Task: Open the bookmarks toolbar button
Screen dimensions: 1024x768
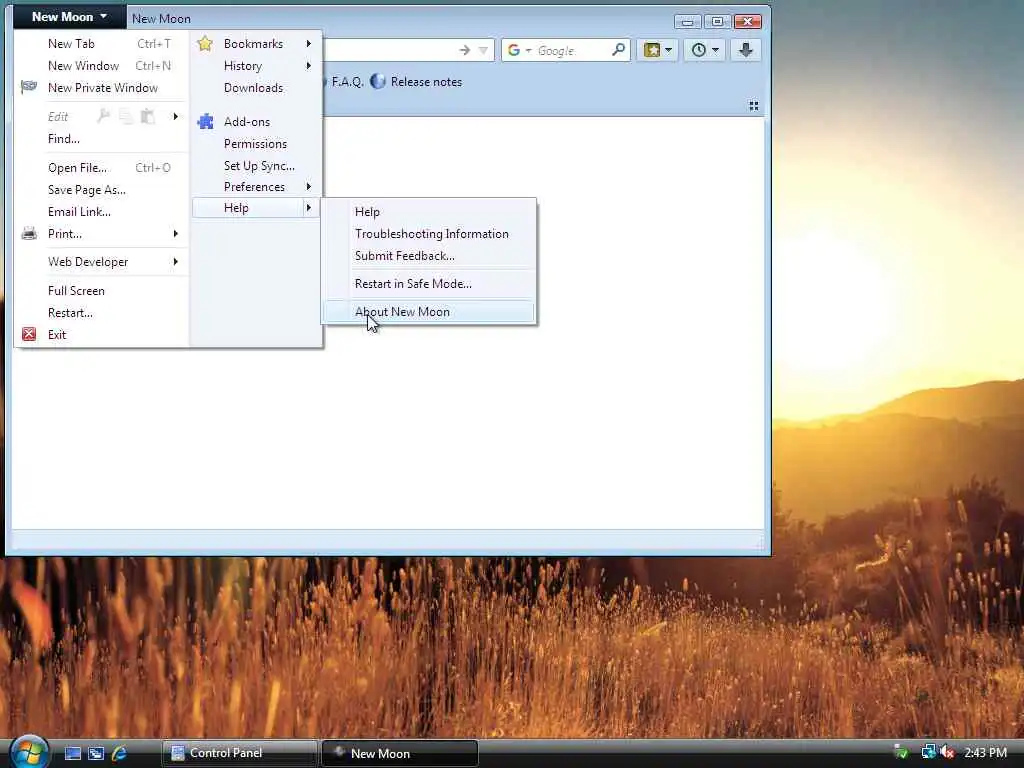Action: [x=658, y=50]
